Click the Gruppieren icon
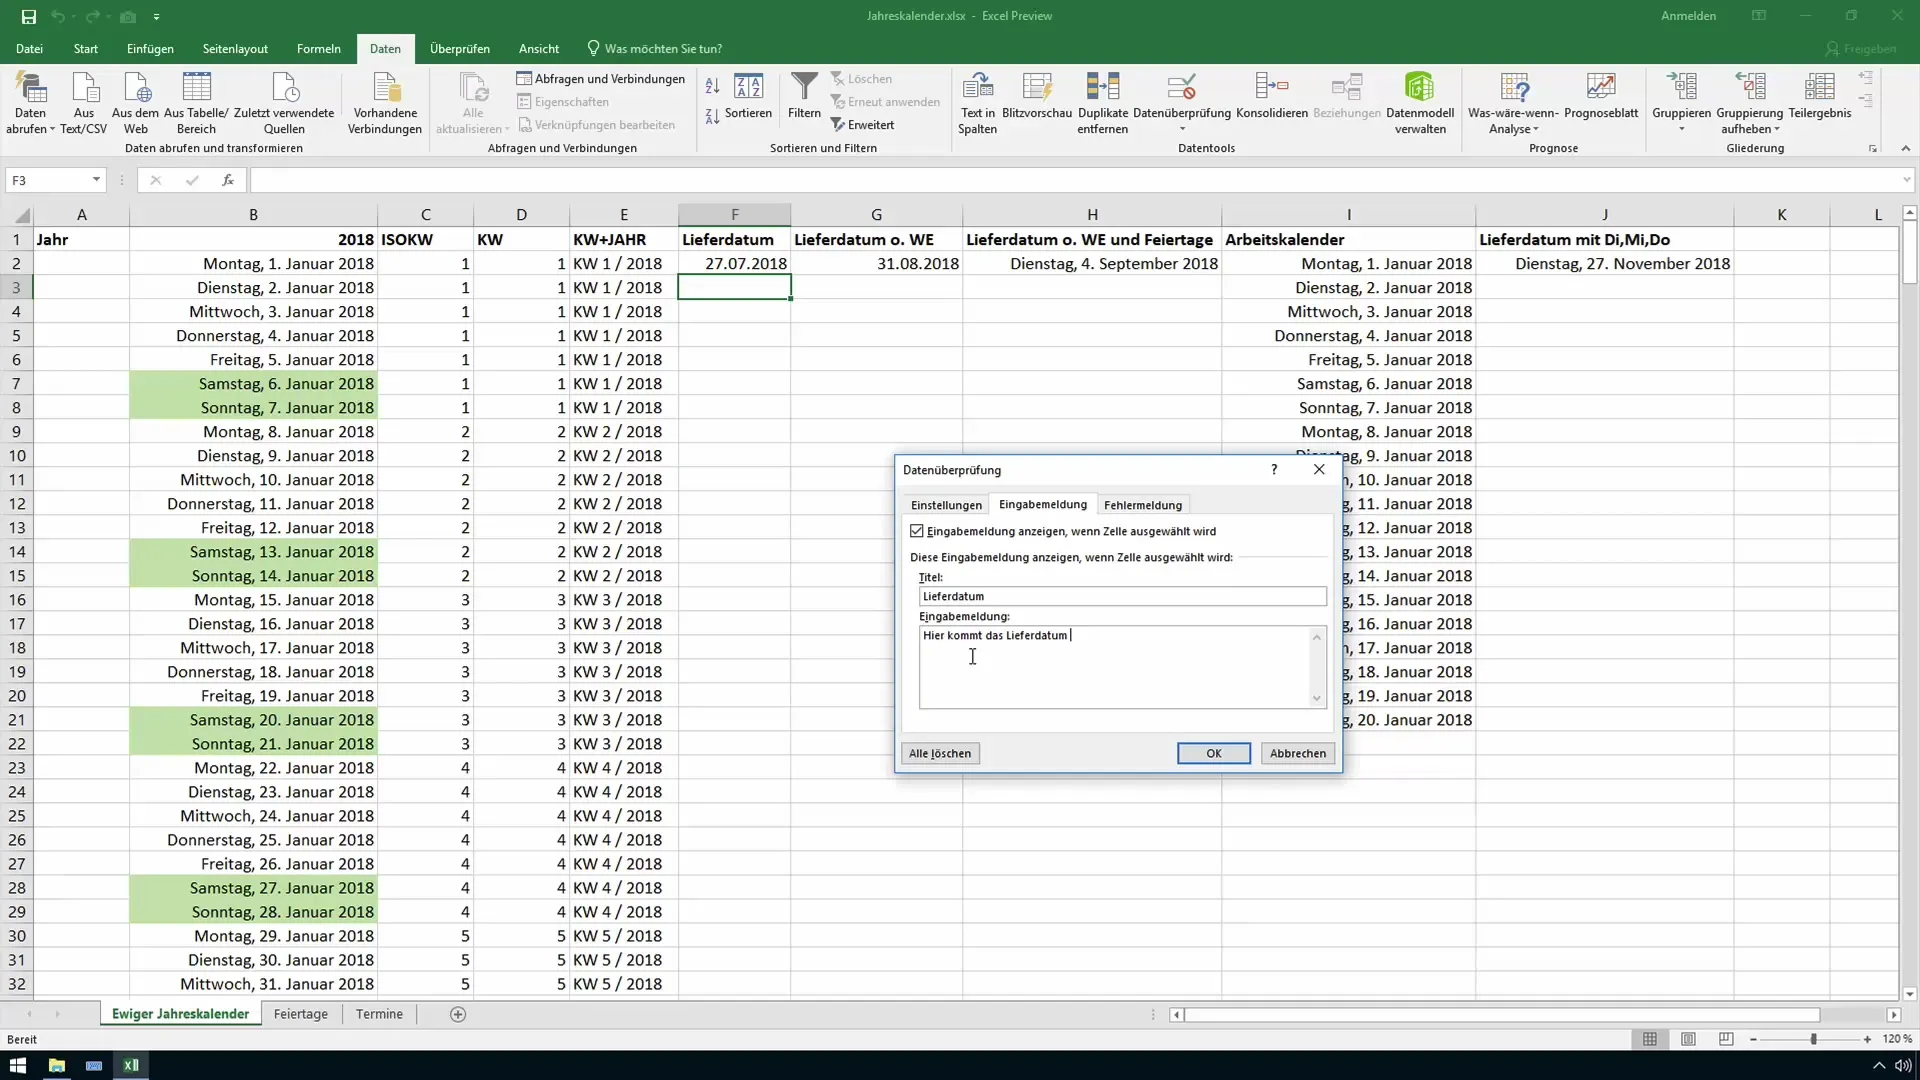 pyautogui.click(x=1681, y=88)
